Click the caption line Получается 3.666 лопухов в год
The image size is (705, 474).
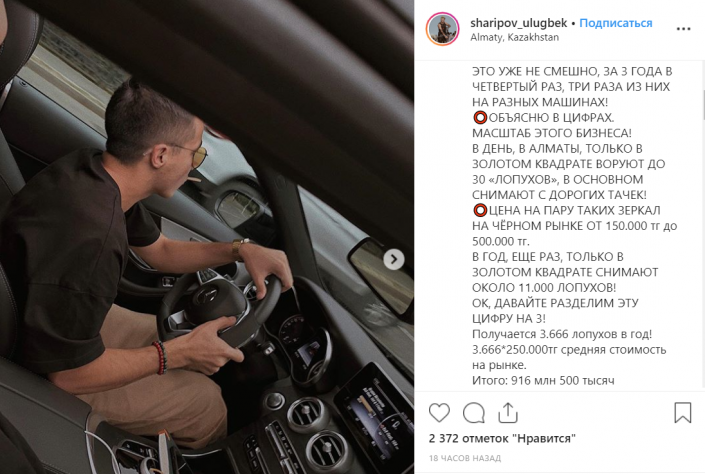[x=562, y=334]
